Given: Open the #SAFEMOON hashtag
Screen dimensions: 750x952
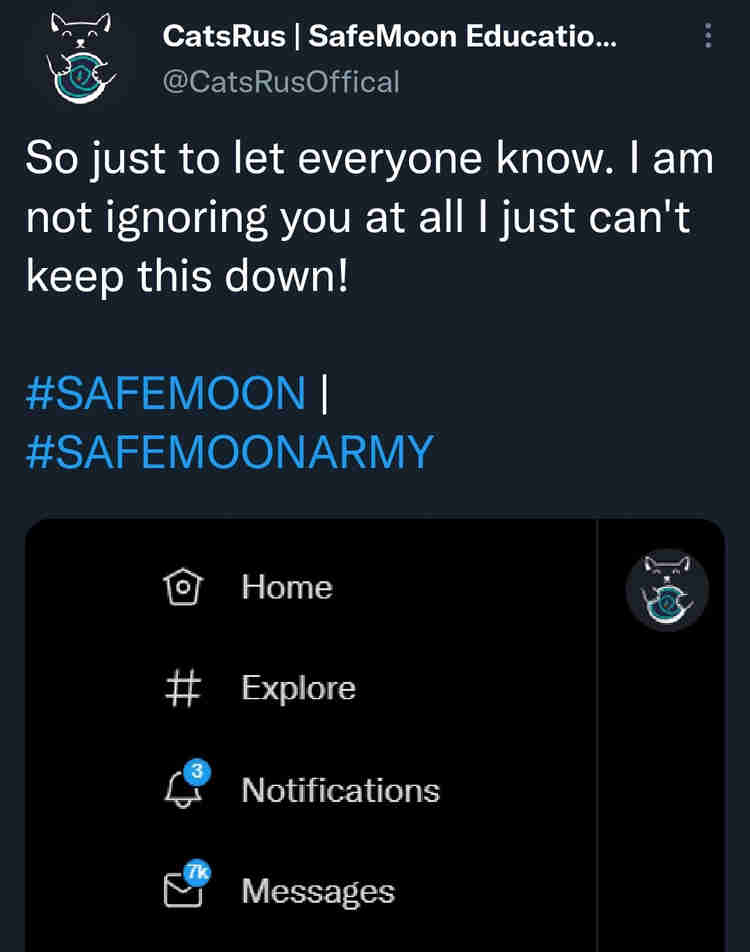Looking at the screenshot, I should (x=165, y=393).
